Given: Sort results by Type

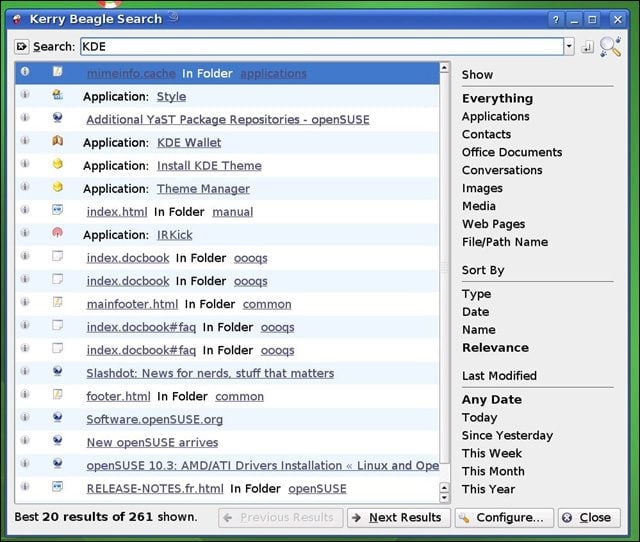Looking at the screenshot, I should pyautogui.click(x=476, y=294).
